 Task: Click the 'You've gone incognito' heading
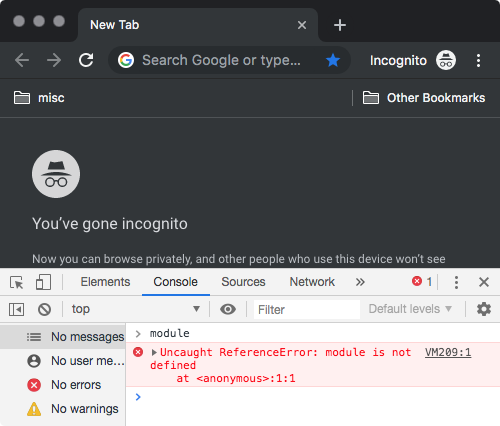(110, 224)
